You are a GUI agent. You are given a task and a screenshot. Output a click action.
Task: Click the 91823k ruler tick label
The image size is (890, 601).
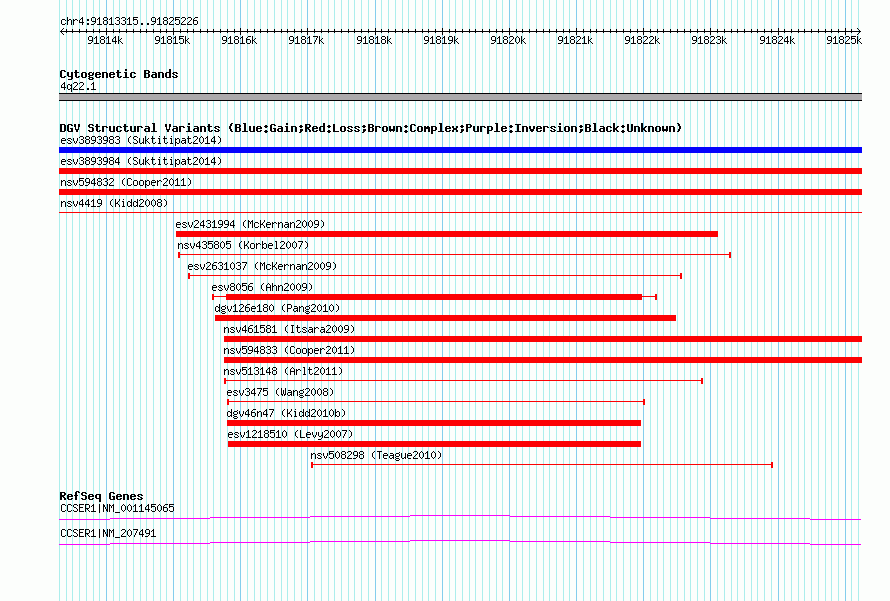point(709,40)
